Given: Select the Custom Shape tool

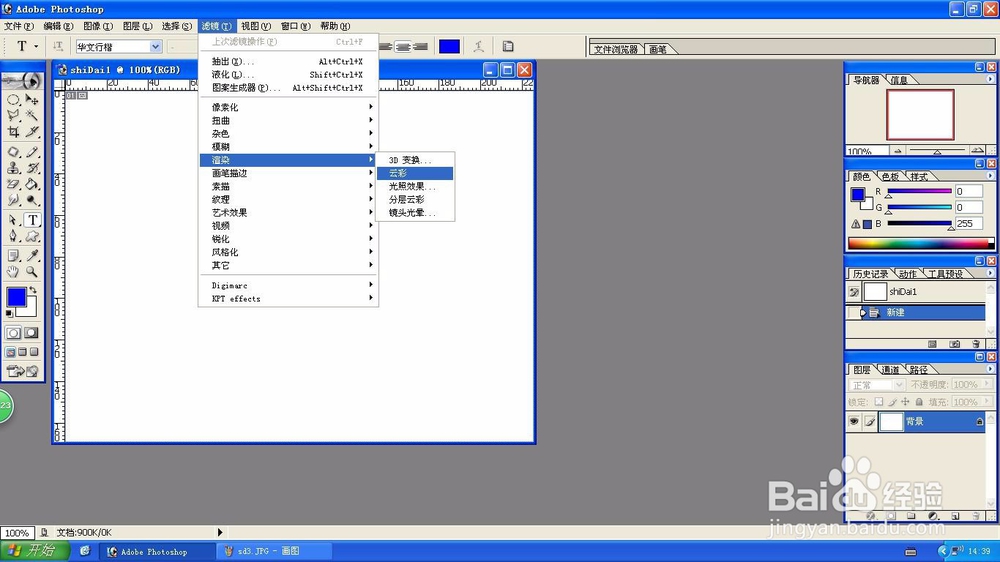Looking at the screenshot, I should tap(32, 236).
